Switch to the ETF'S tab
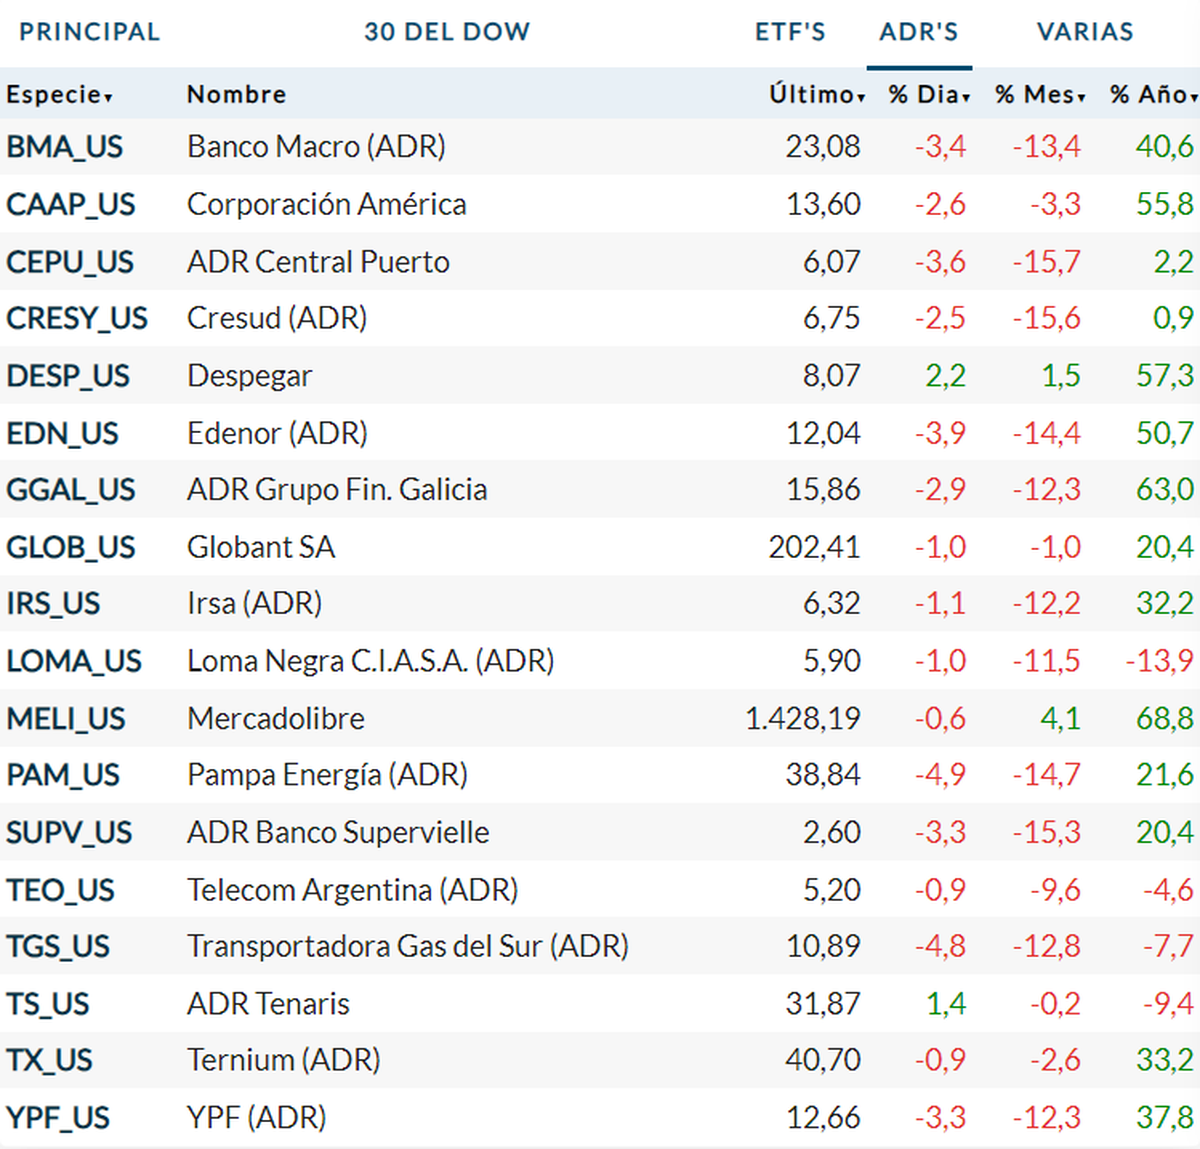 790,32
